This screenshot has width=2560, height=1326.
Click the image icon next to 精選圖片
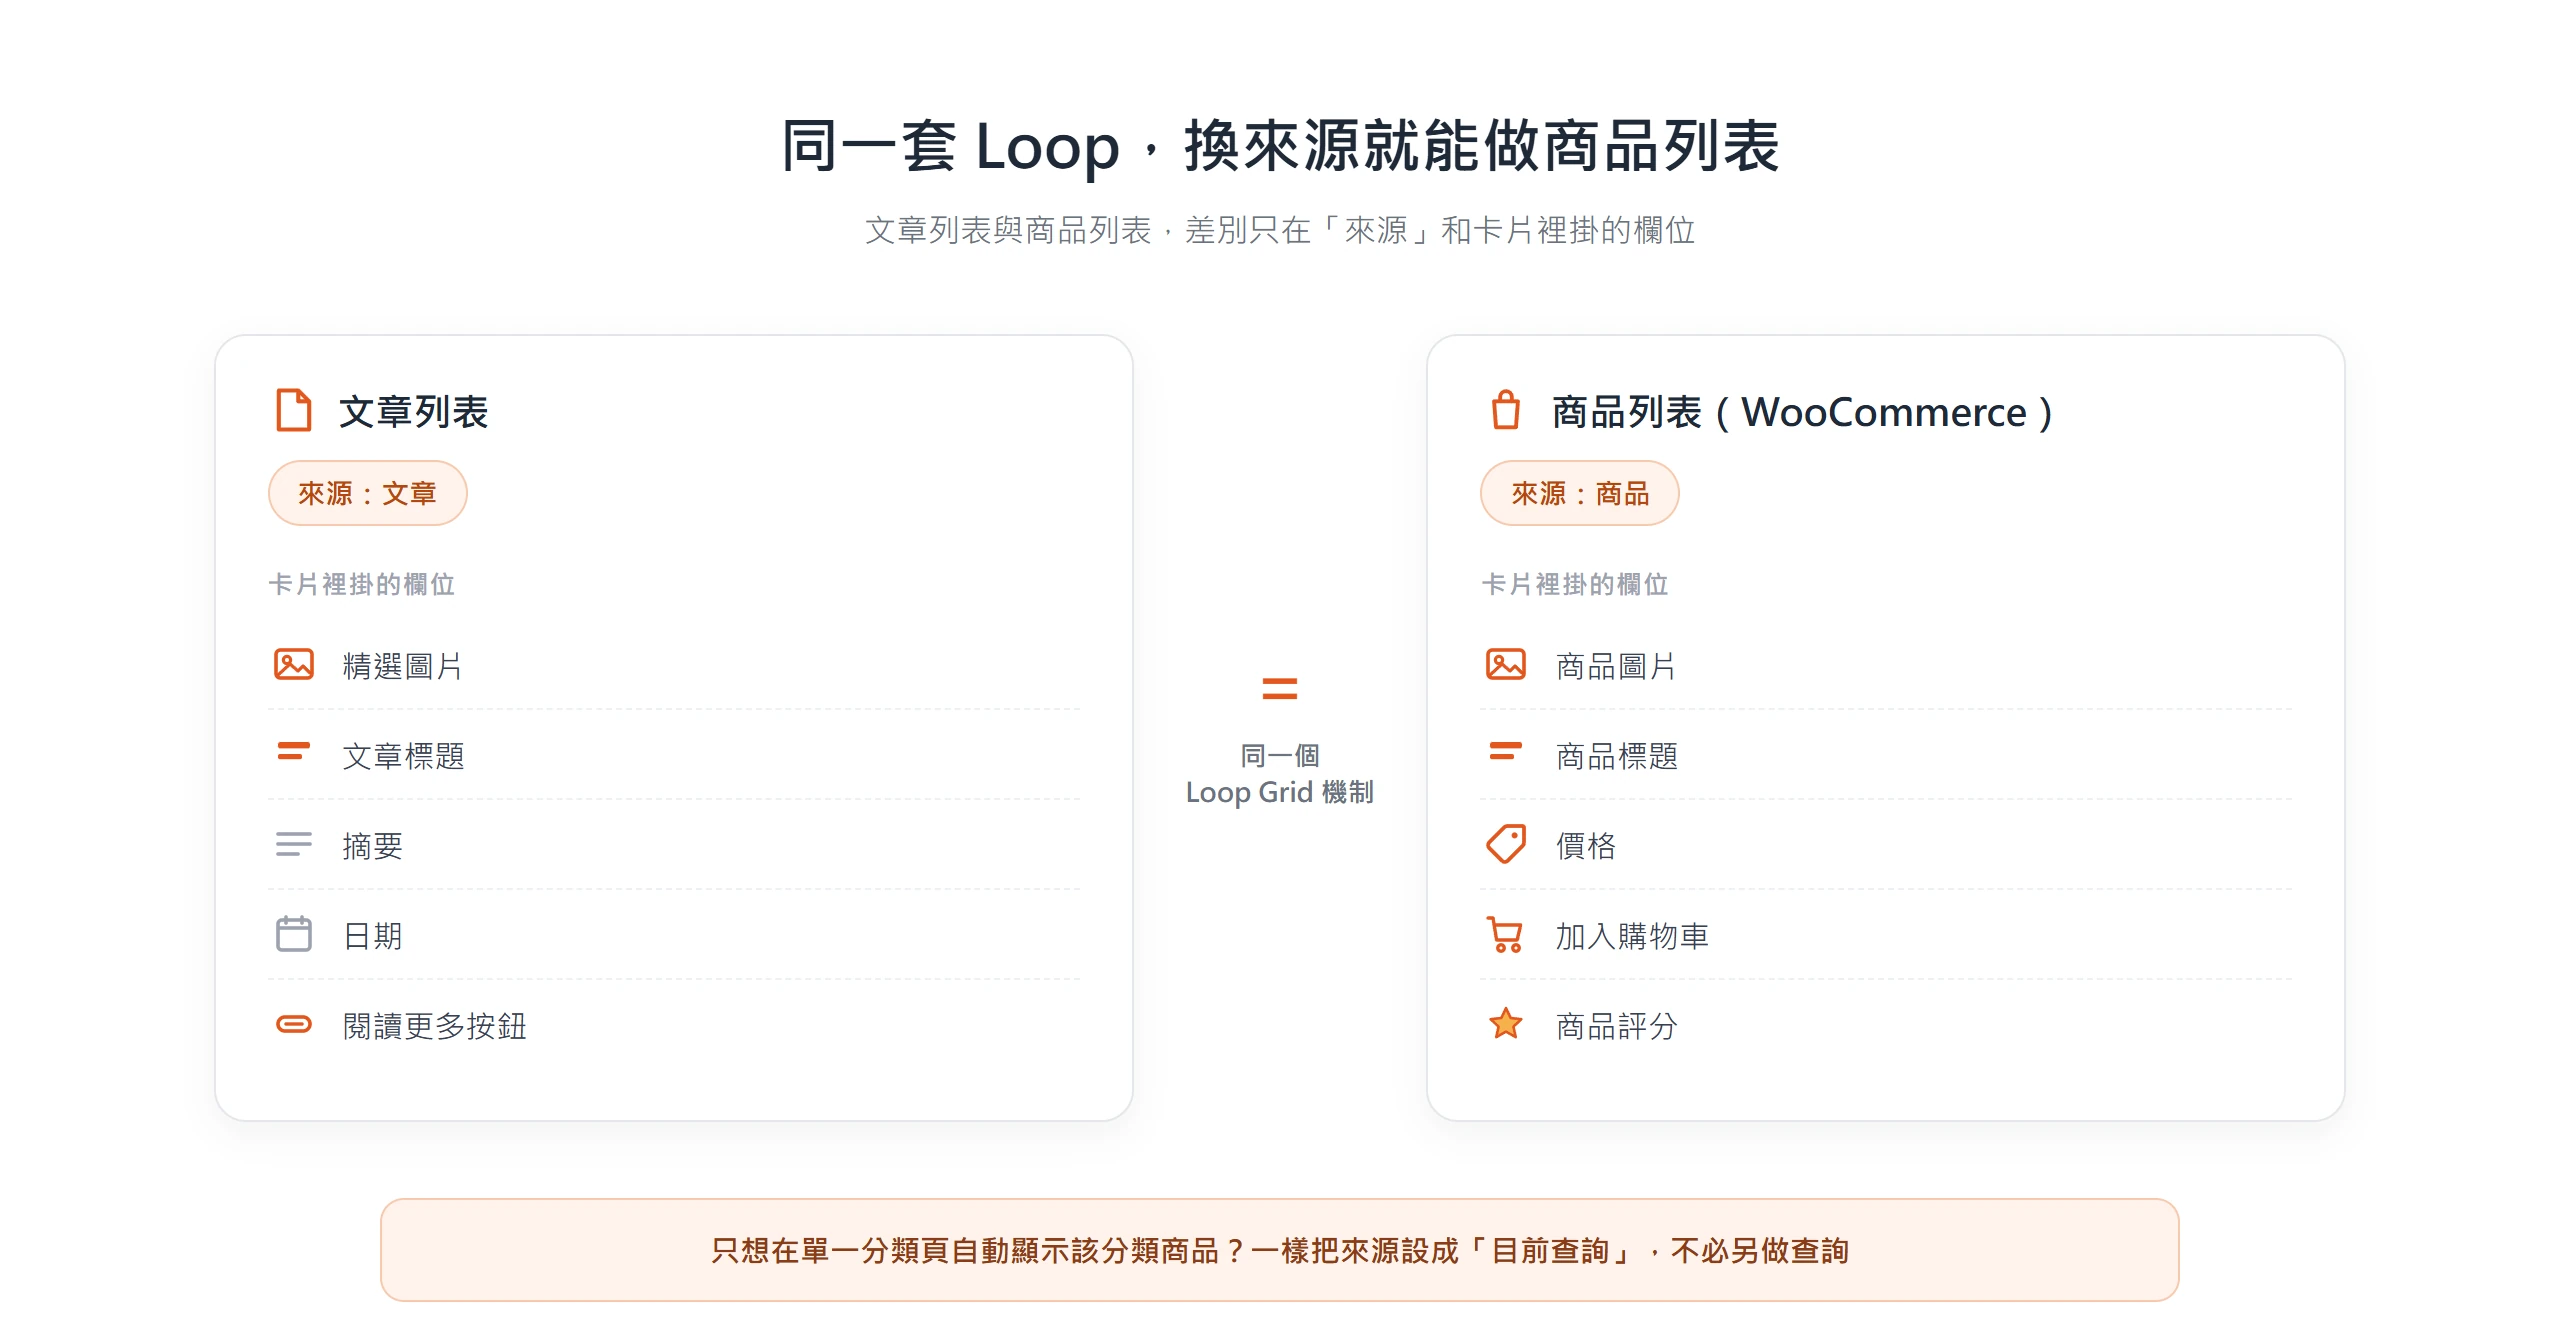point(293,664)
